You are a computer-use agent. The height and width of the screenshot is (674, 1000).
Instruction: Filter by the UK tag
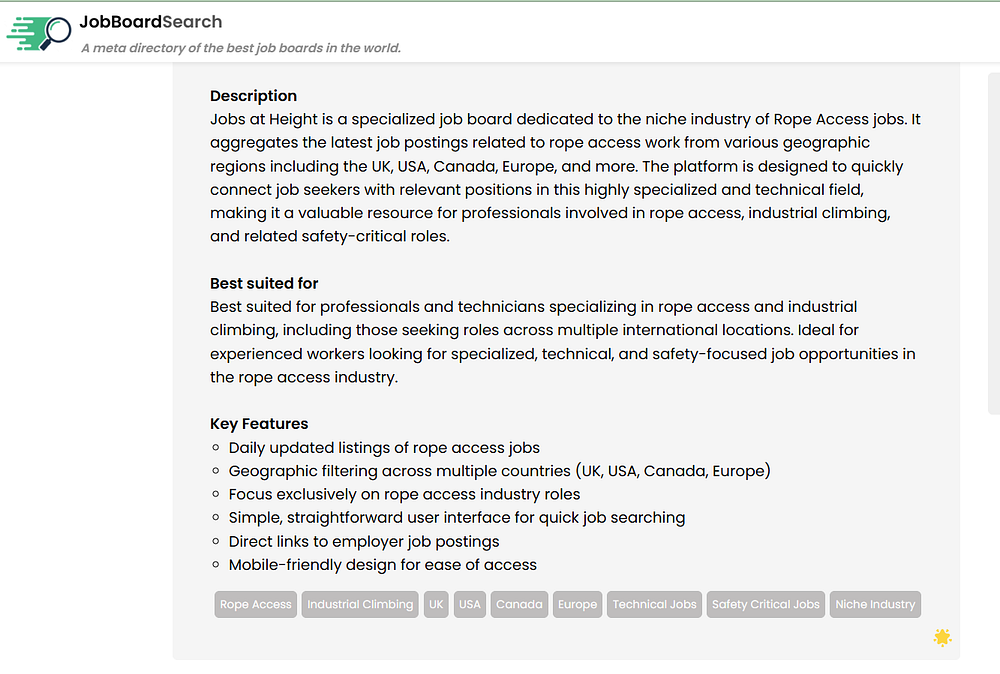pyautogui.click(x=436, y=604)
